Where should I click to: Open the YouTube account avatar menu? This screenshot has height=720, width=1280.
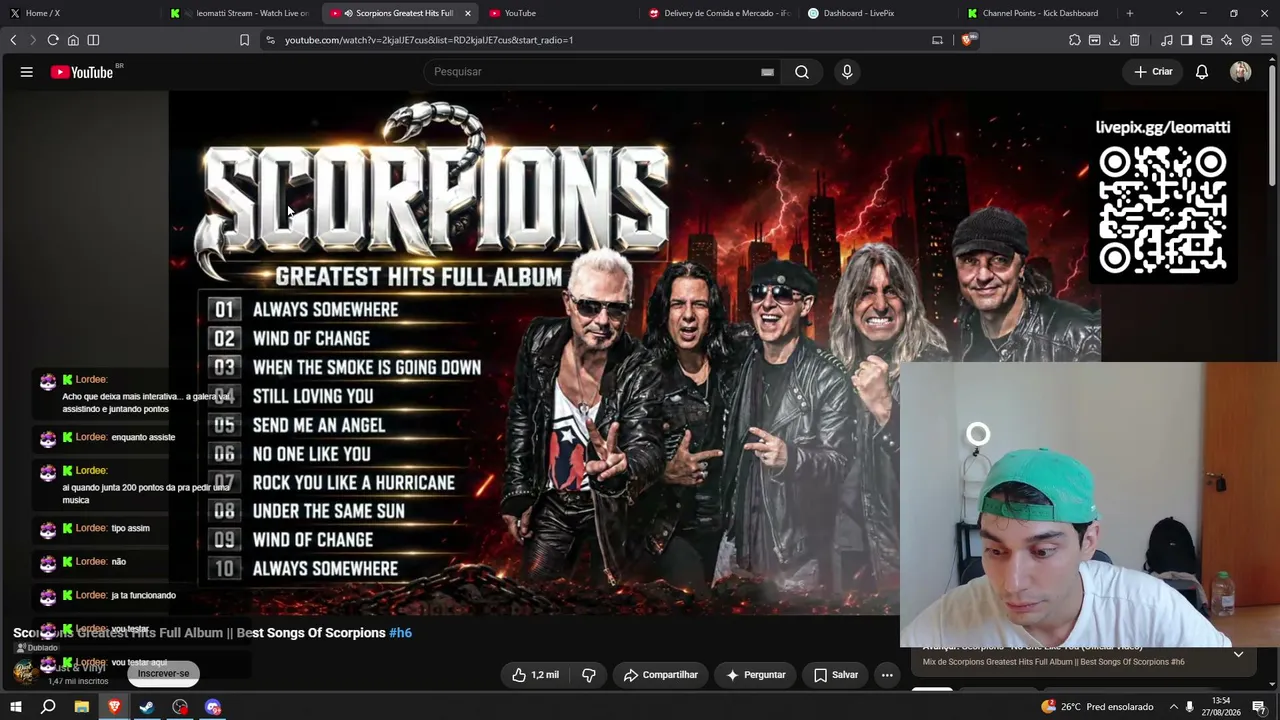[1241, 72]
